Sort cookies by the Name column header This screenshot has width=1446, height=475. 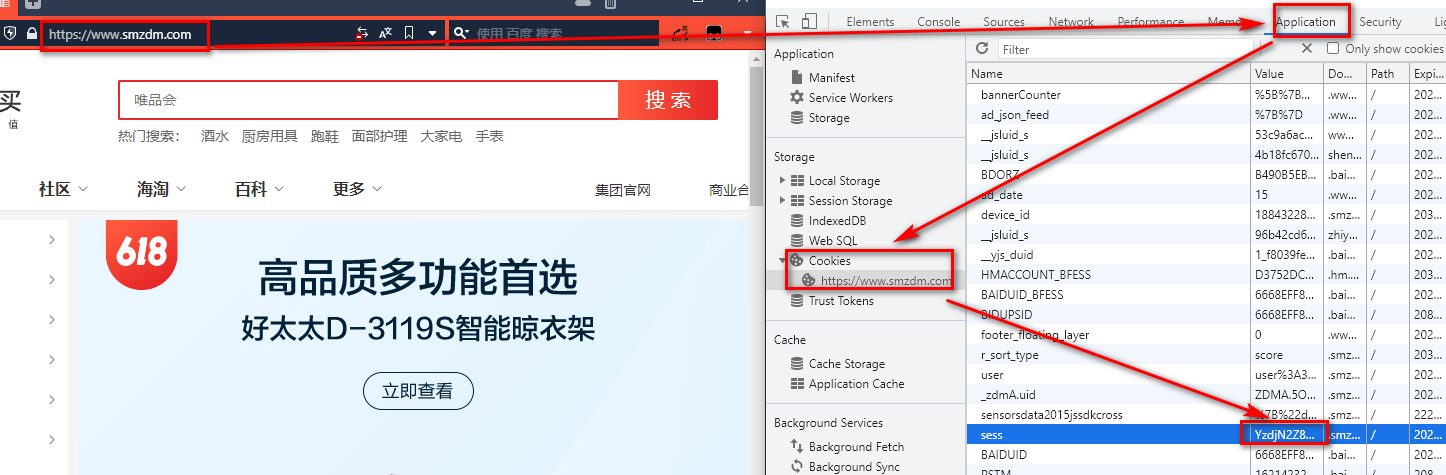coord(1109,74)
